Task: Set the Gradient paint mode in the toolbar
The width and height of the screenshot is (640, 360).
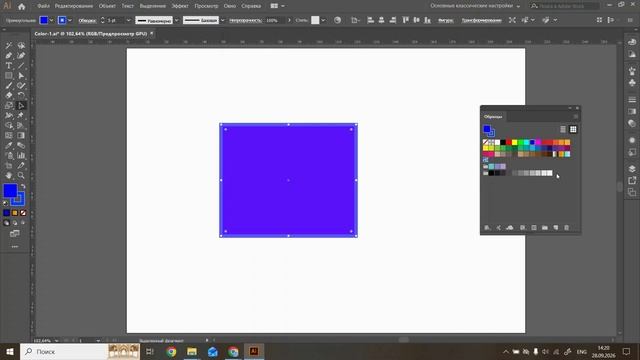Action: [x=15, y=213]
